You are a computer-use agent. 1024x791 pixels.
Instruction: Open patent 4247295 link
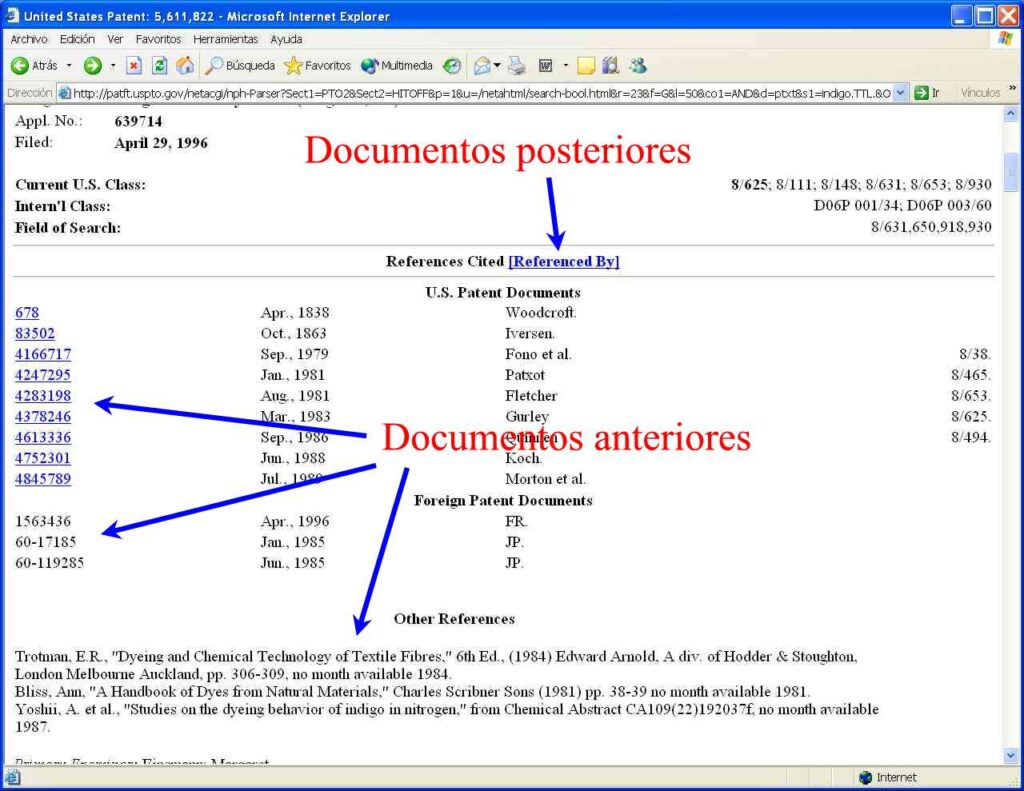tap(43, 375)
